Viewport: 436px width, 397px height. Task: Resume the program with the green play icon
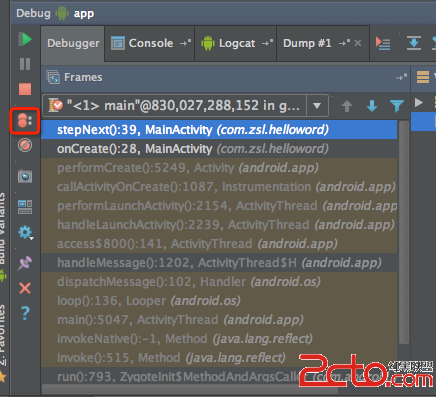[25, 39]
